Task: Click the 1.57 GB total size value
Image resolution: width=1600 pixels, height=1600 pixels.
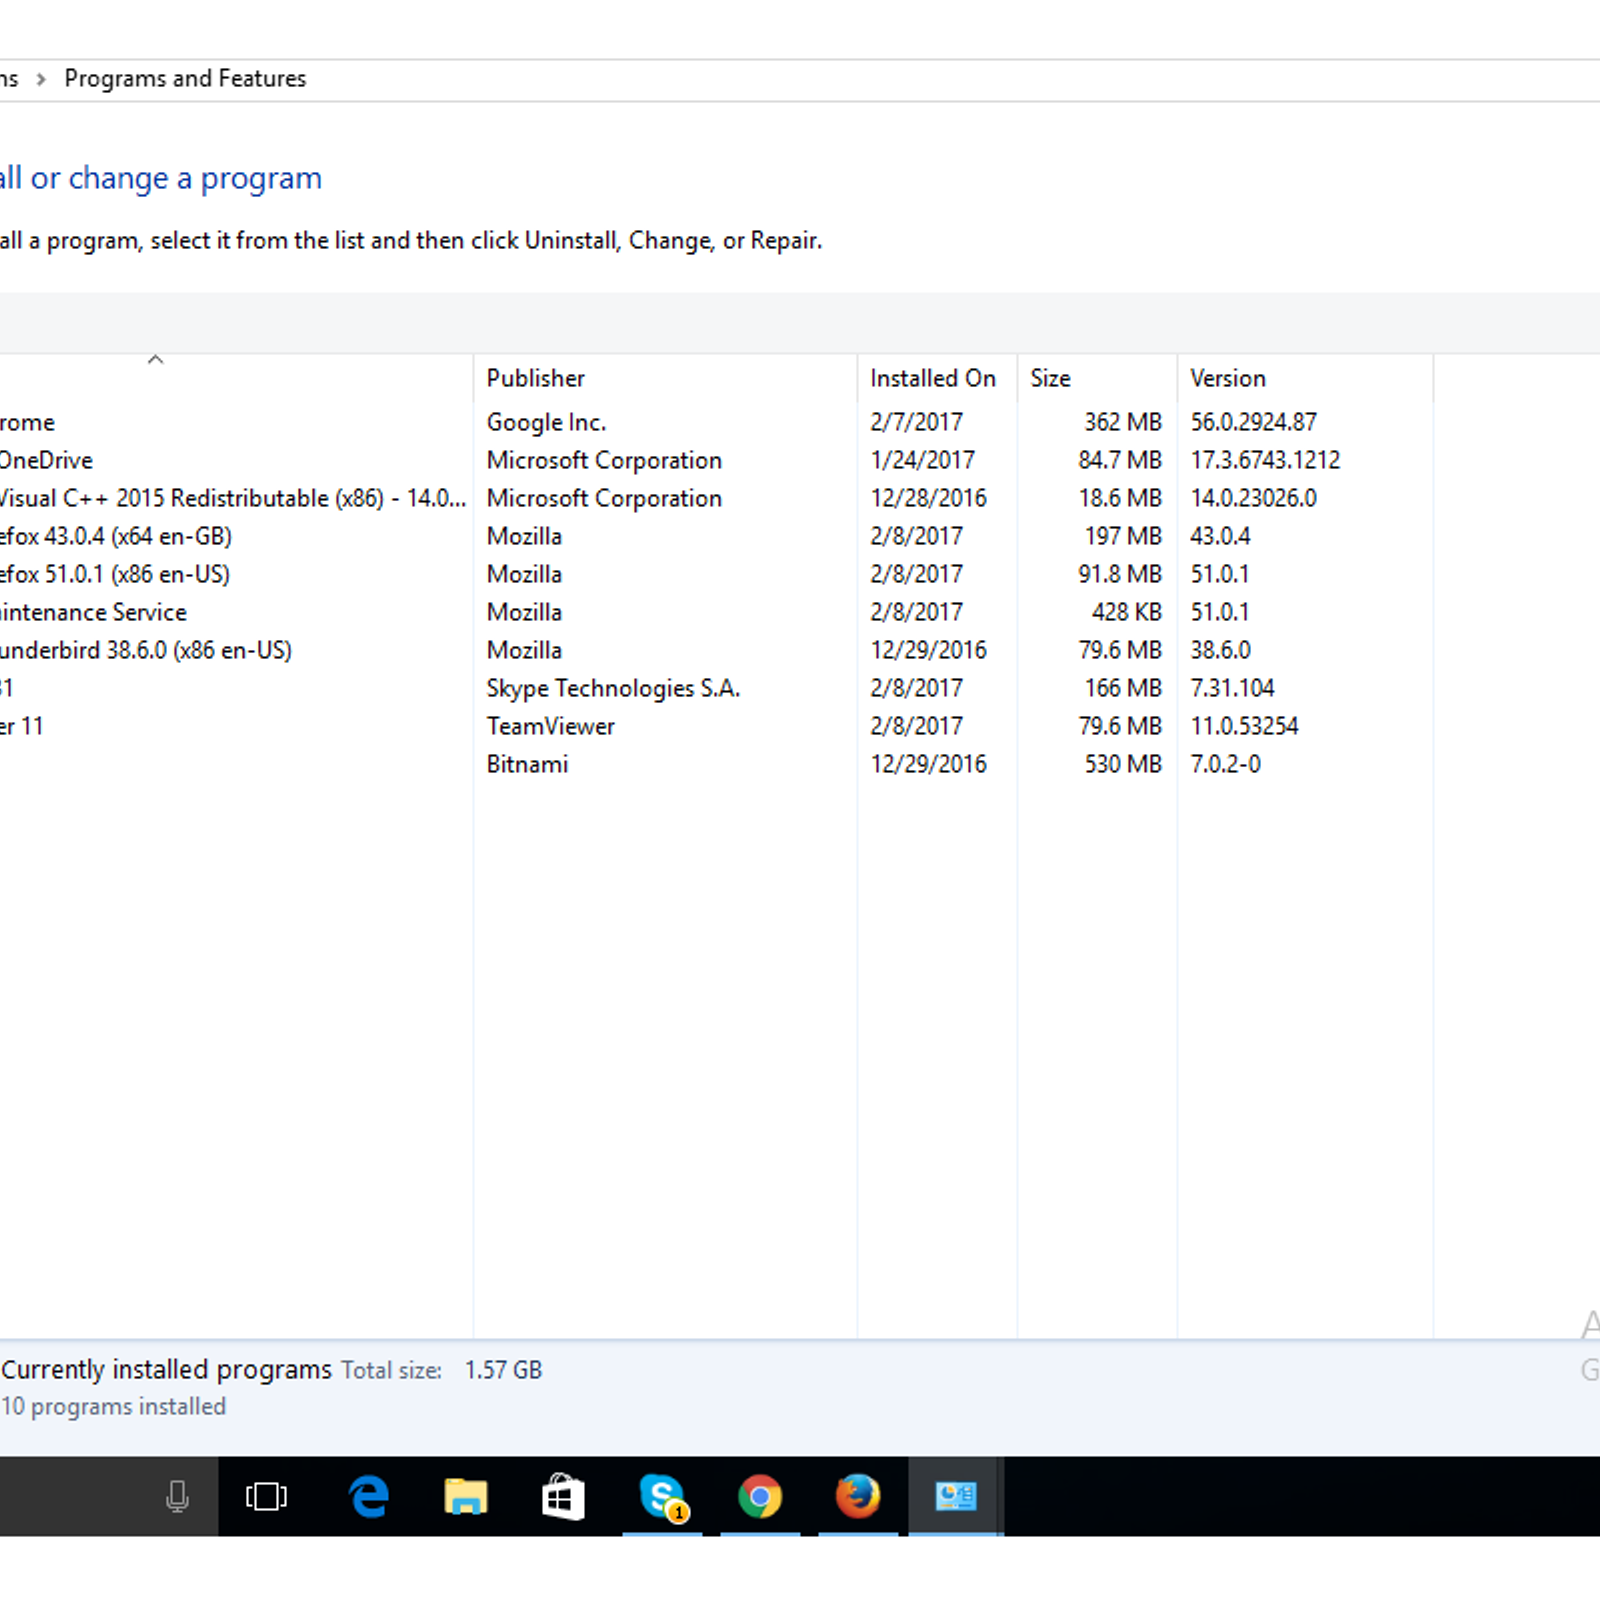Action: click(503, 1370)
